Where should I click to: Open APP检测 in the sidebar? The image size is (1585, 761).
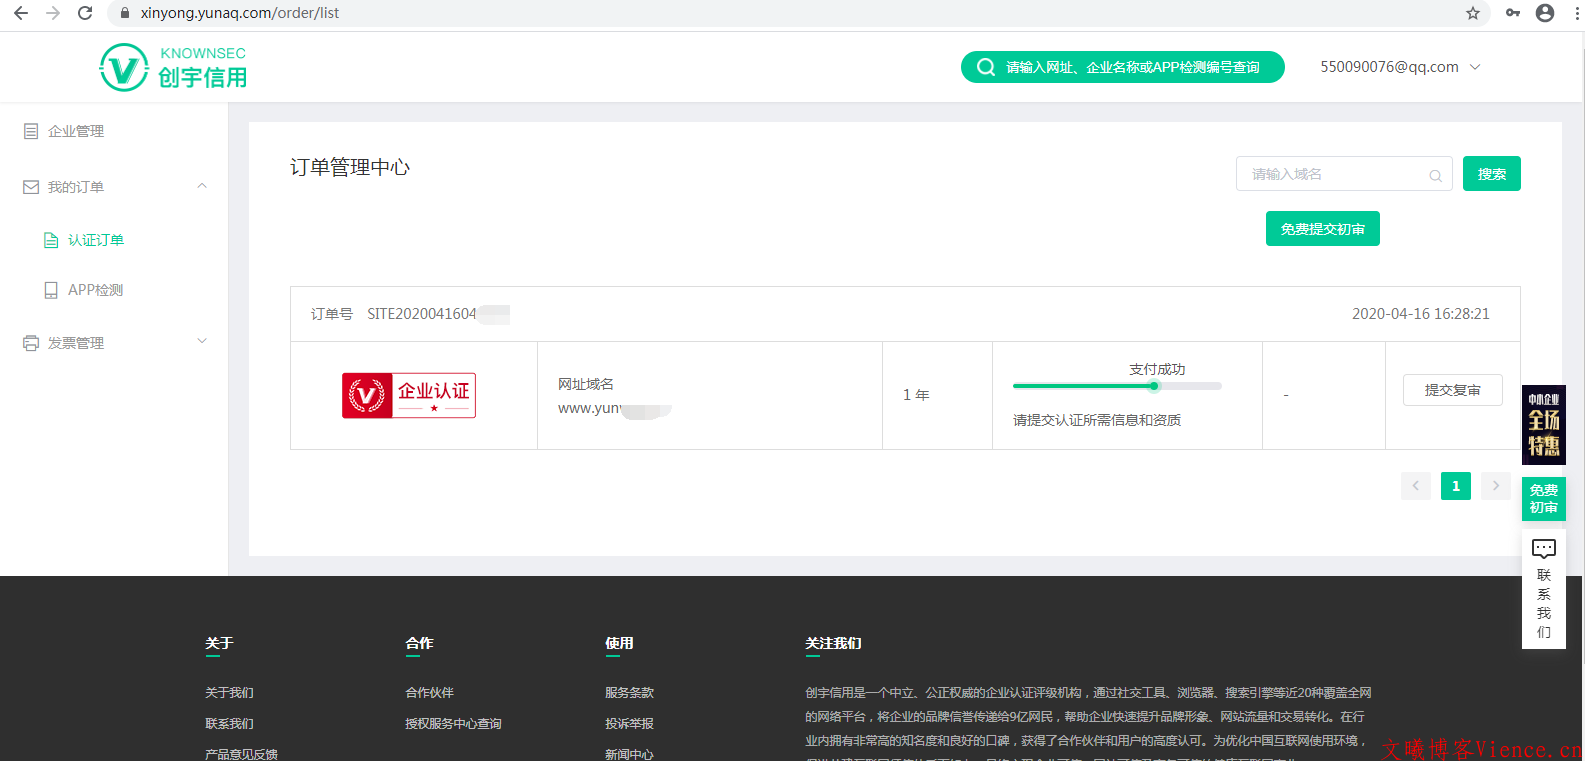coord(95,290)
